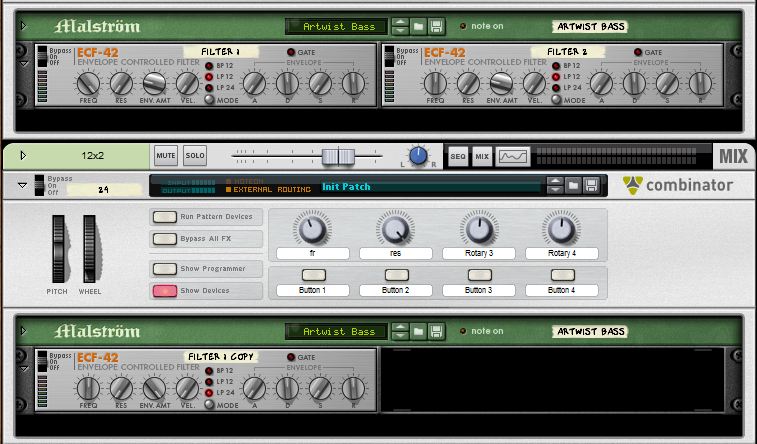Click the Combinator mod WHEEL
757x444 pixels.
89,249
